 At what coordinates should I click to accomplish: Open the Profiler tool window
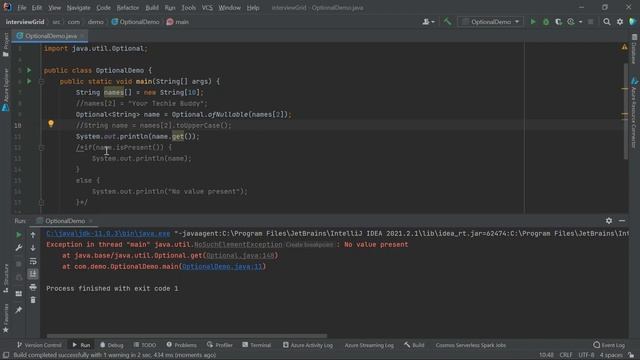click(x=219, y=345)
